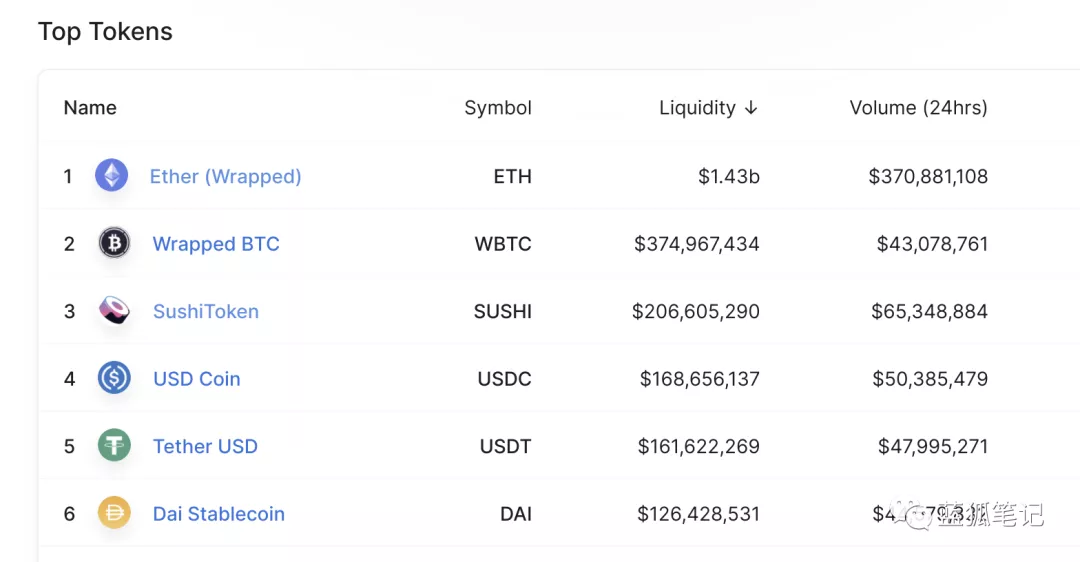Viewport: 1080px width, 562px height.
Task: Open the Wrapped BTC token page
Action: click(216, 244)
